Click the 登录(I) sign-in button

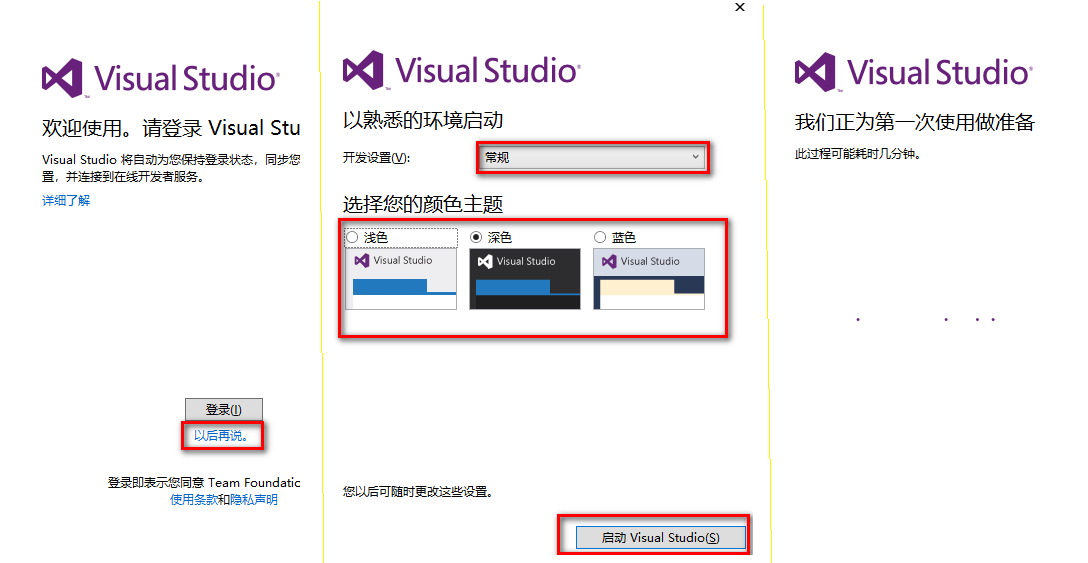[x=223, y=410]
